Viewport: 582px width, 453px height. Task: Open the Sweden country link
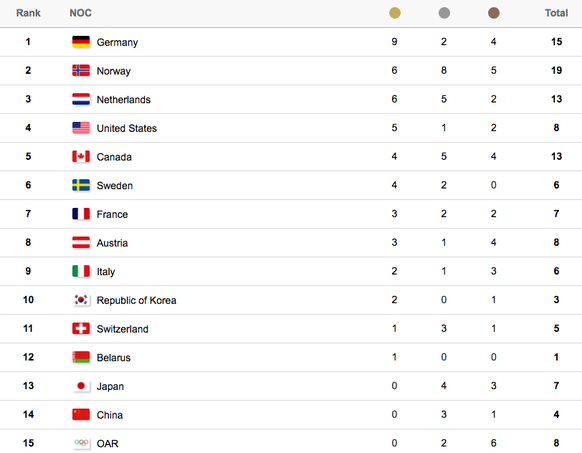point(115,185)
